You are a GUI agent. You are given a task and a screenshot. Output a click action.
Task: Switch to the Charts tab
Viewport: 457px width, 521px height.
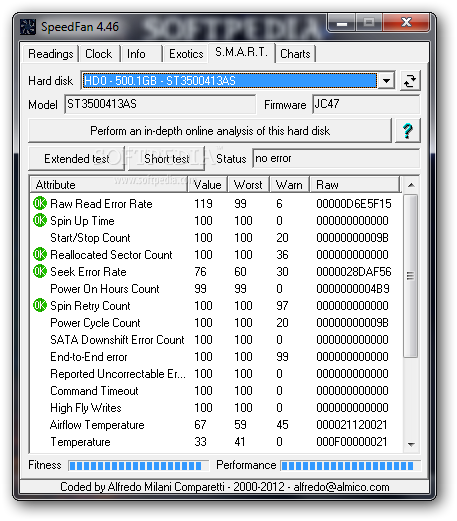point(295,54)
